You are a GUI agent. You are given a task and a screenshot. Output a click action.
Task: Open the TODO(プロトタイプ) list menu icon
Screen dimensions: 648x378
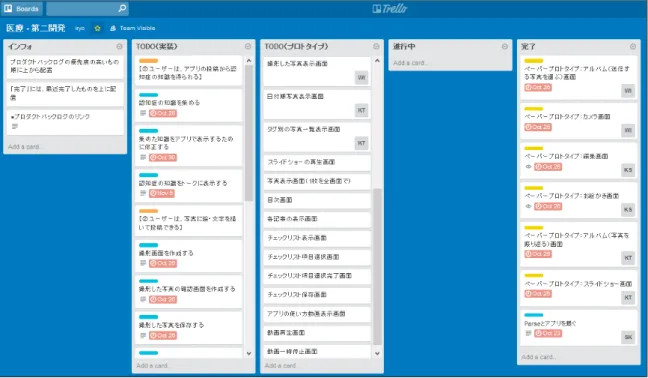[376, 47]
